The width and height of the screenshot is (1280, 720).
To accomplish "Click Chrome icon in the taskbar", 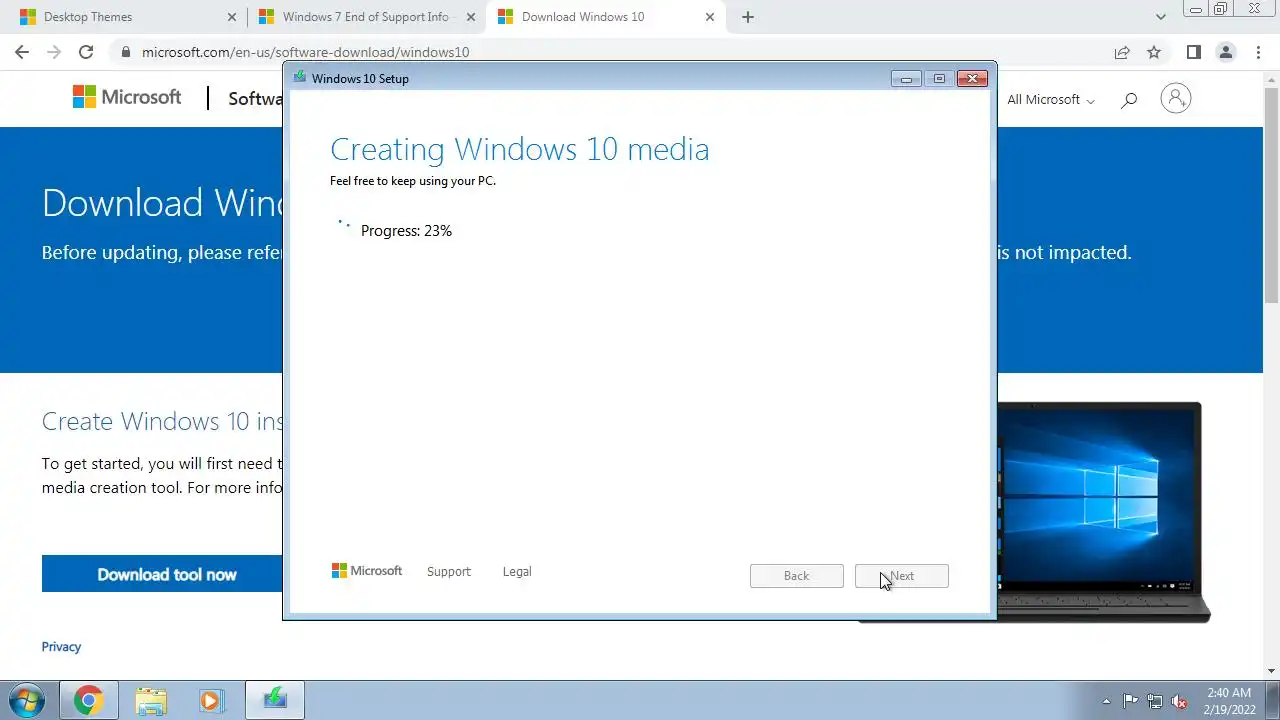I will pos(88,700).
